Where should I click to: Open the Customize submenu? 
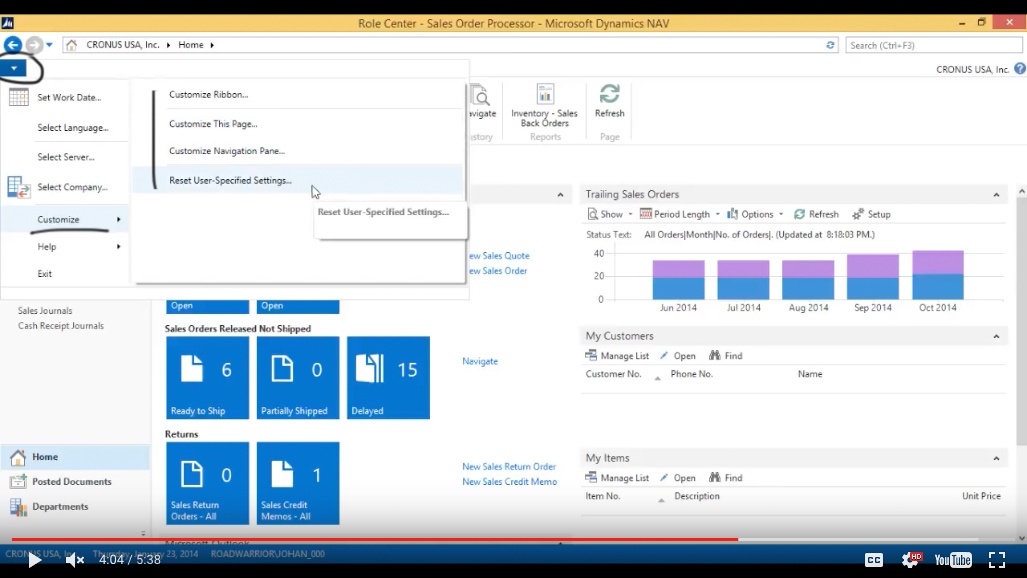coord(65,220)
